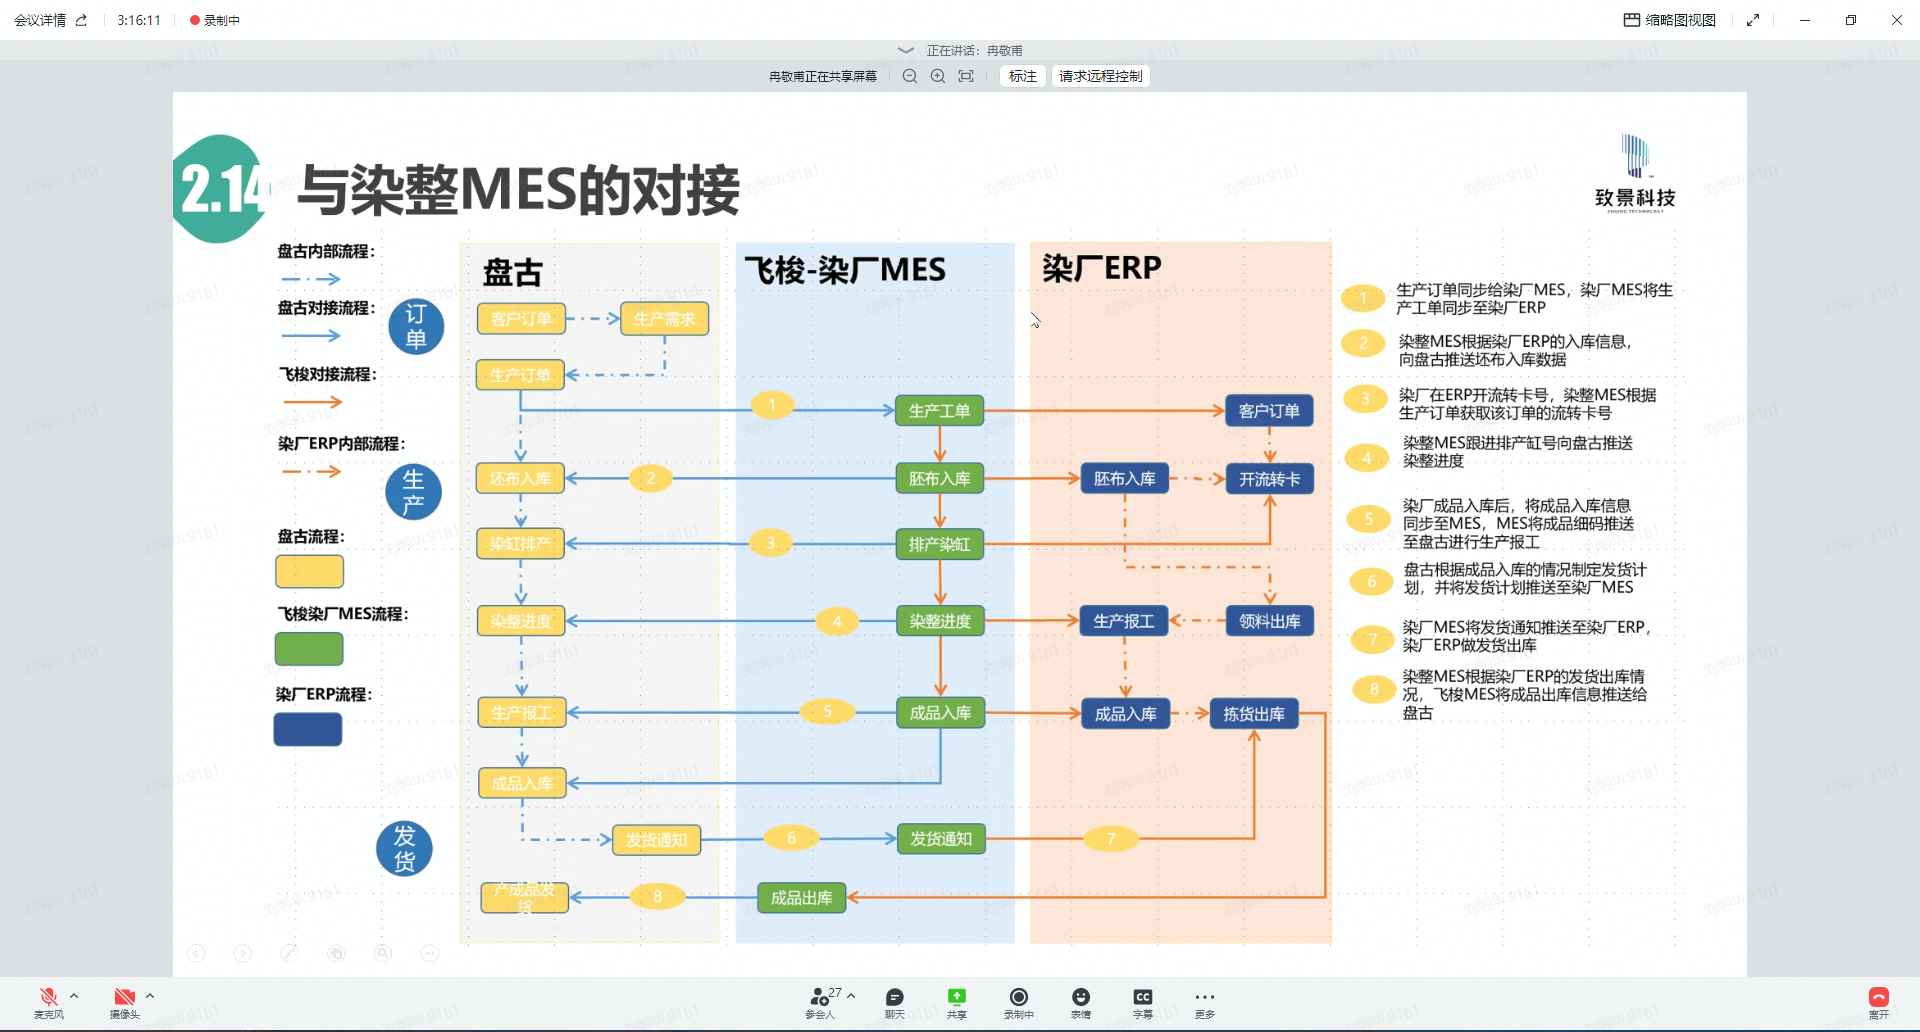Switch to 缩略图视图 thumbnail view
Screen dimensions: 1920x1032
pyautogui.click(x=1670, y=20)
